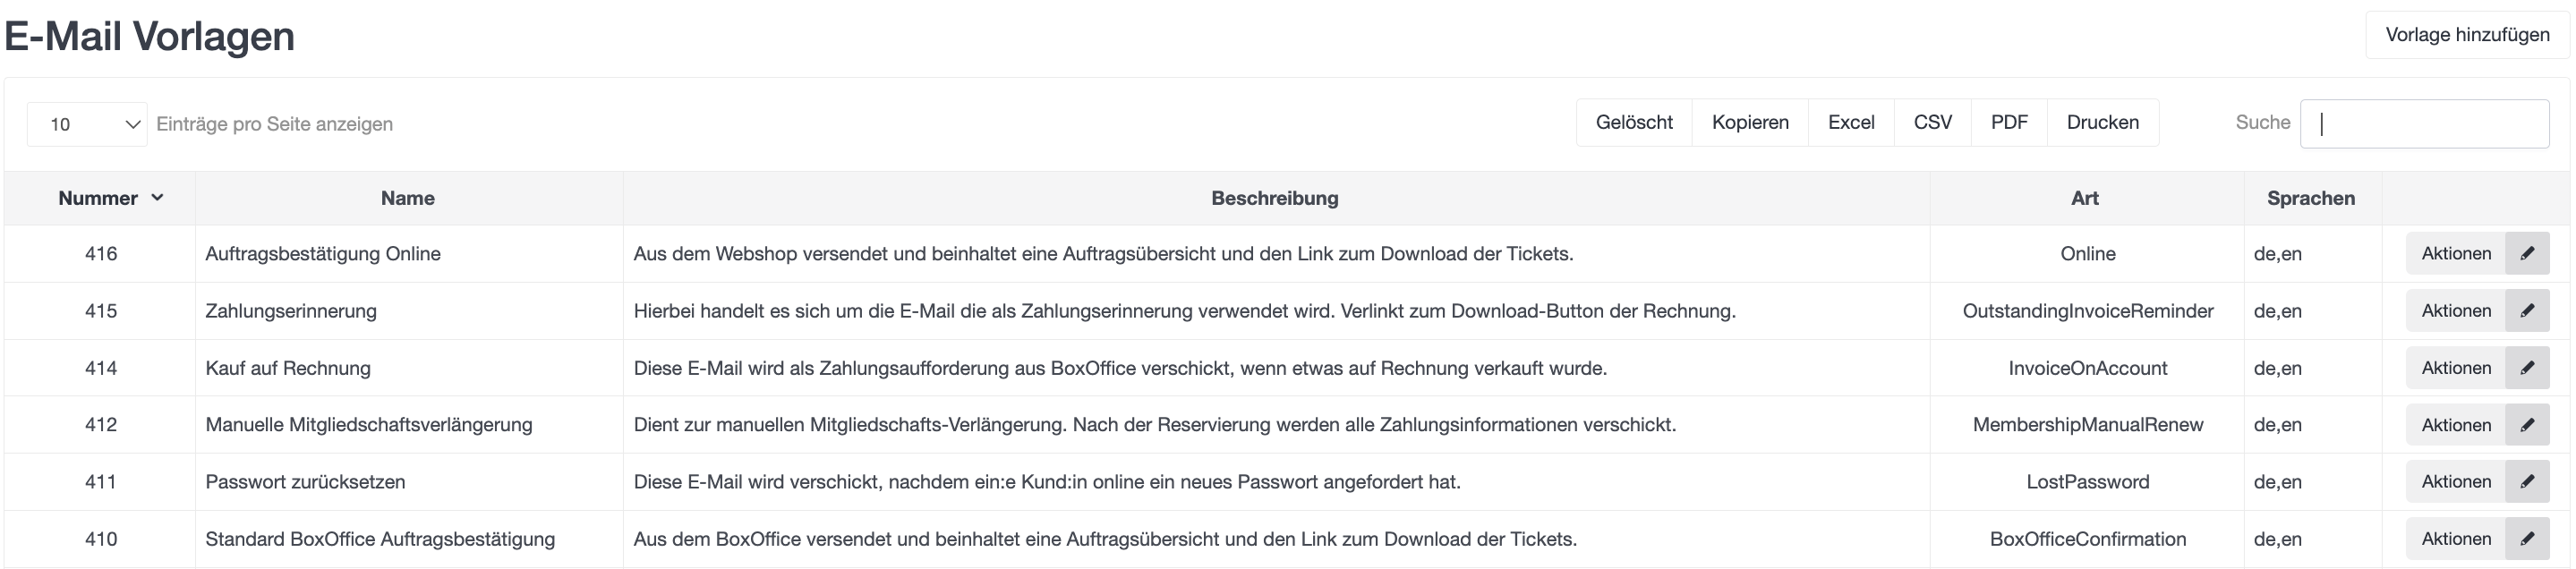The height and width of the screenshot is (569, 2576).
Task: Click pencil icon for Kauf auf Rechnung
Action: pyautogui.click(x=2527, y=367)
